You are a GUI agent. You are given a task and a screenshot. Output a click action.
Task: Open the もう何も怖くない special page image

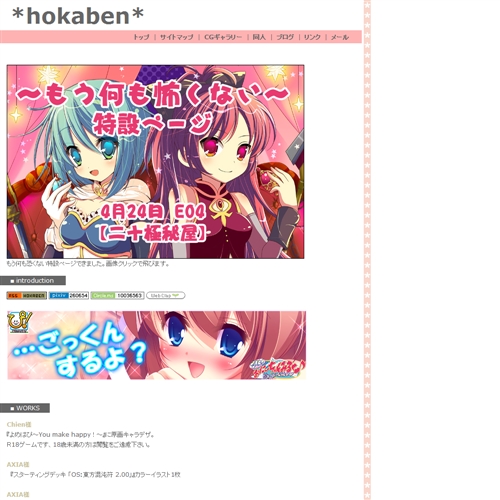coord(155,162)
